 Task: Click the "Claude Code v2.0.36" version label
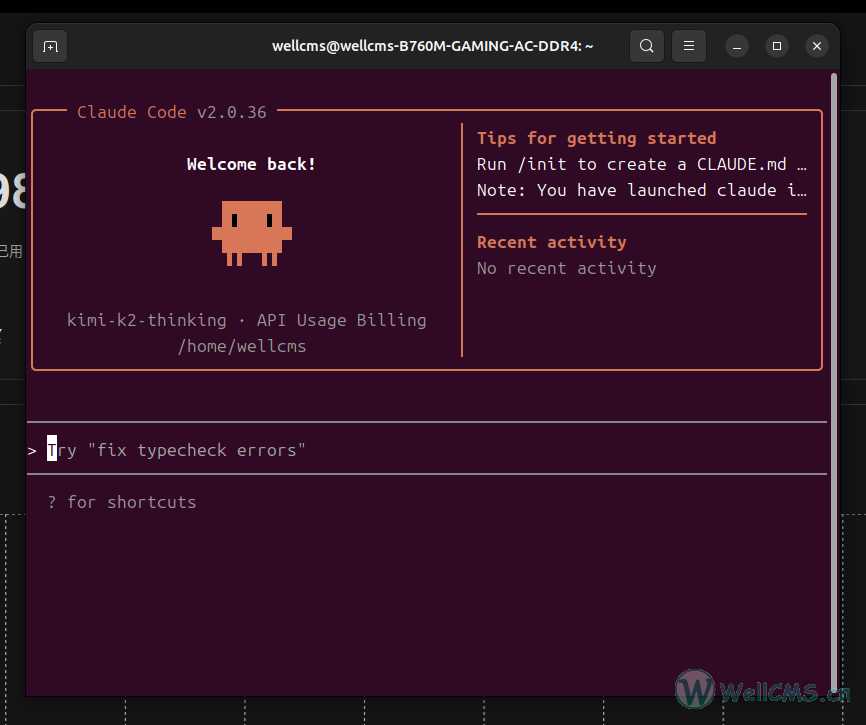tap(172, 112)
